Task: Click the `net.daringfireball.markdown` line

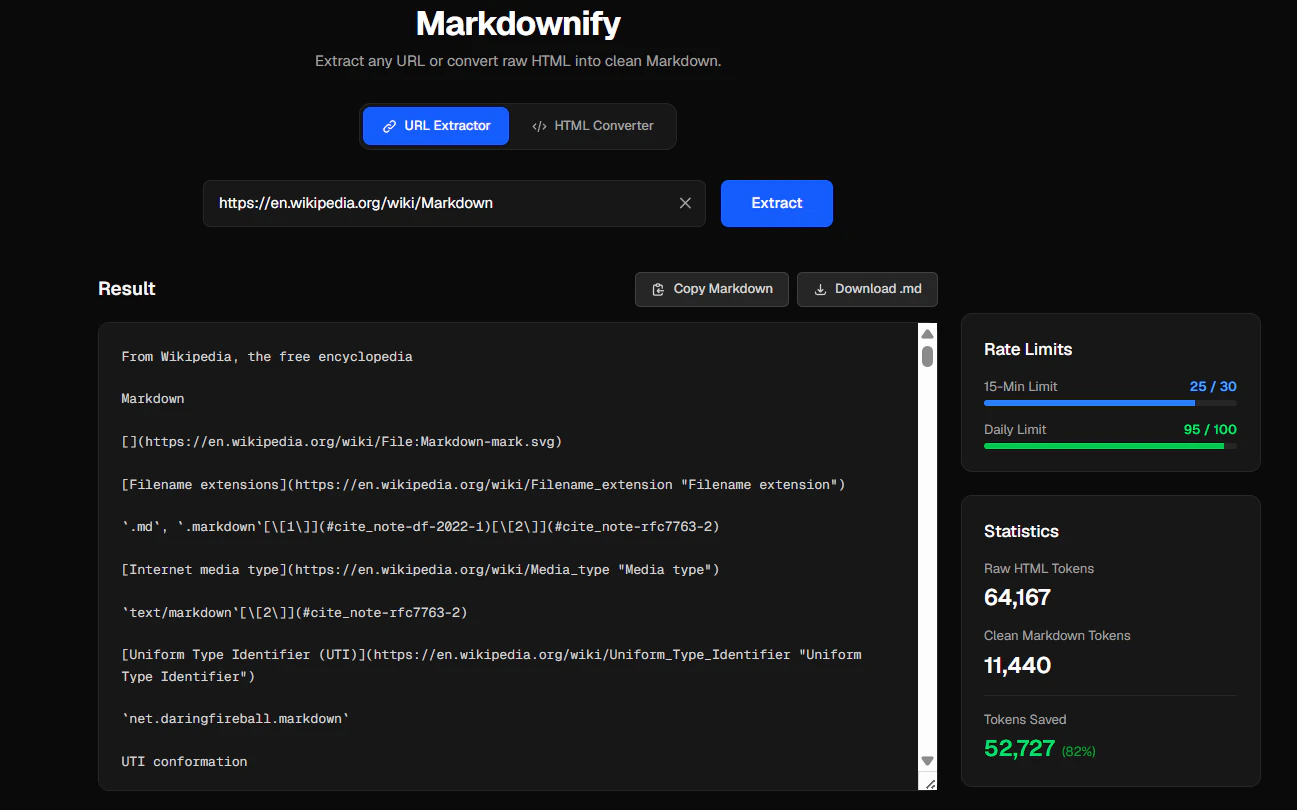Action: click(235, 719)
